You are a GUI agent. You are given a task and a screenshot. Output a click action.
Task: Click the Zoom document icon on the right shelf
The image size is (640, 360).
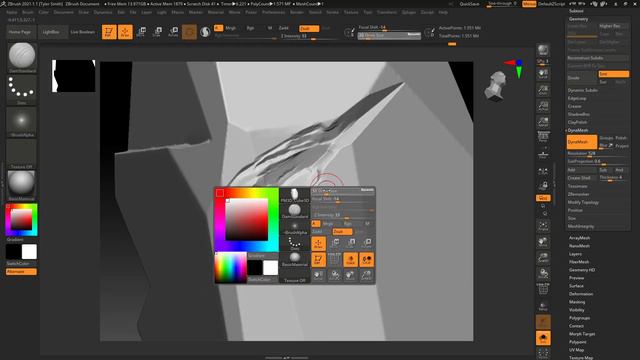click(x=543, y=89)
